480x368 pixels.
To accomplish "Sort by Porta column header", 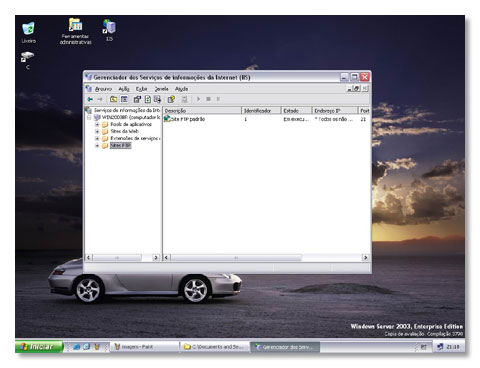I will (364, 110).
